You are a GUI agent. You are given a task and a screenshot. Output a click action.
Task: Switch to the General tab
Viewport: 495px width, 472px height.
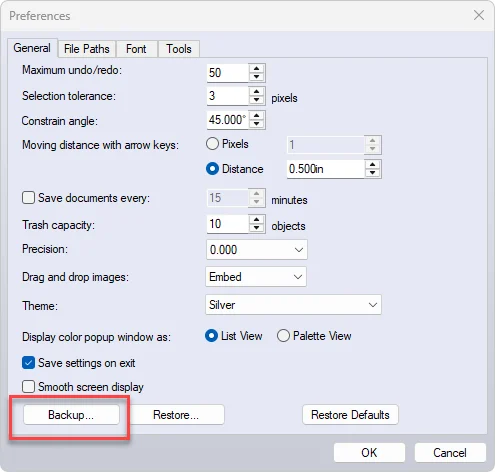pos(32,48)
